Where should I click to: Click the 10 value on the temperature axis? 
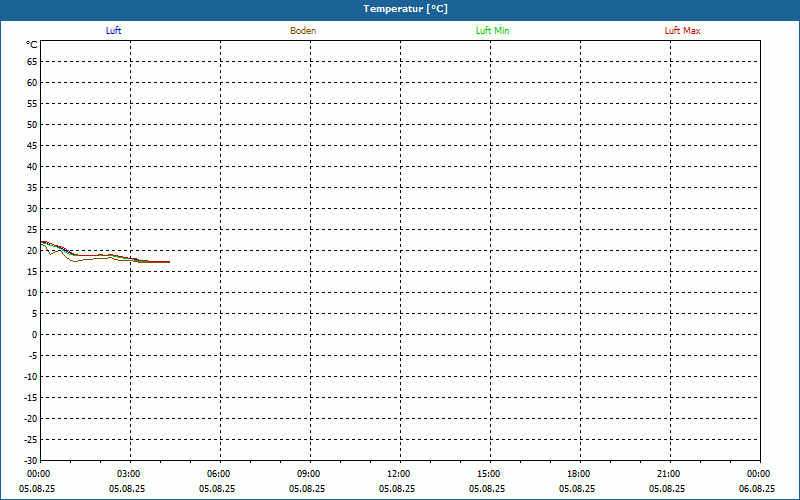32,292
